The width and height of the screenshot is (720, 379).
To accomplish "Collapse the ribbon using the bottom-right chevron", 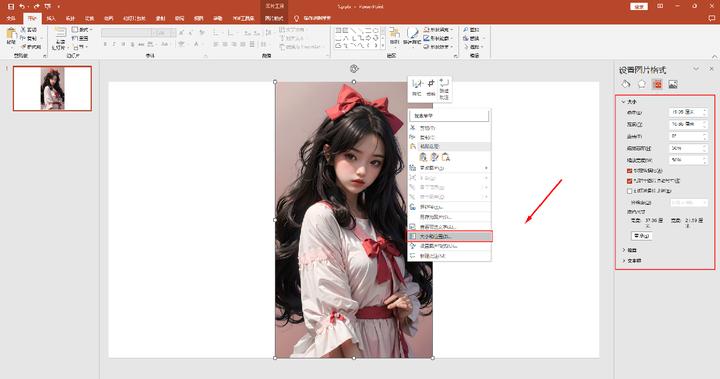I will click(x=714, y=56).
